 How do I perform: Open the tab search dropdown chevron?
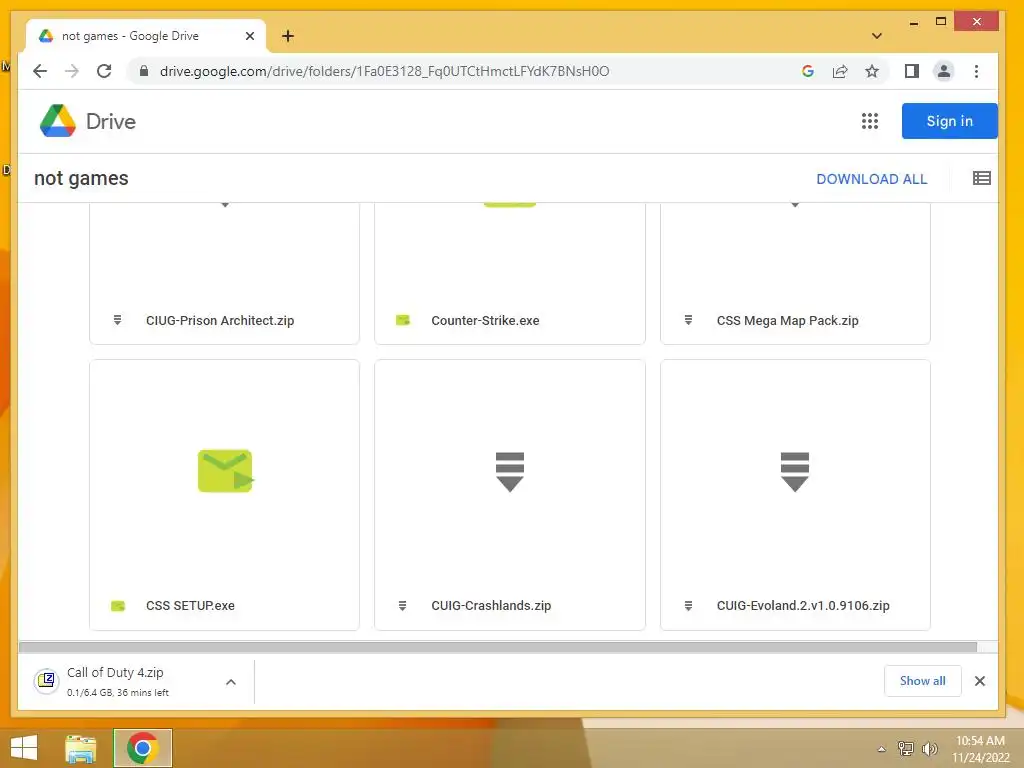877,36
